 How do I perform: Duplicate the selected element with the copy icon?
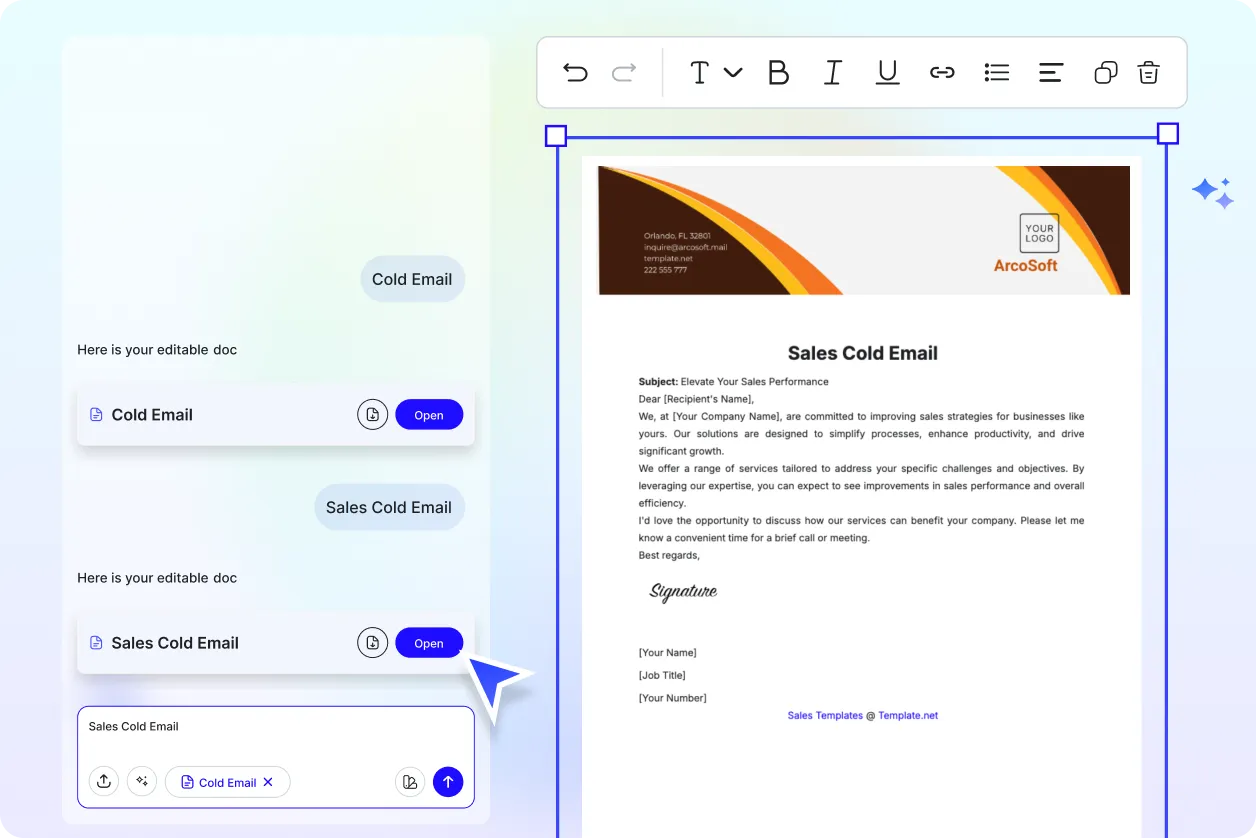tap(1105, 72)
